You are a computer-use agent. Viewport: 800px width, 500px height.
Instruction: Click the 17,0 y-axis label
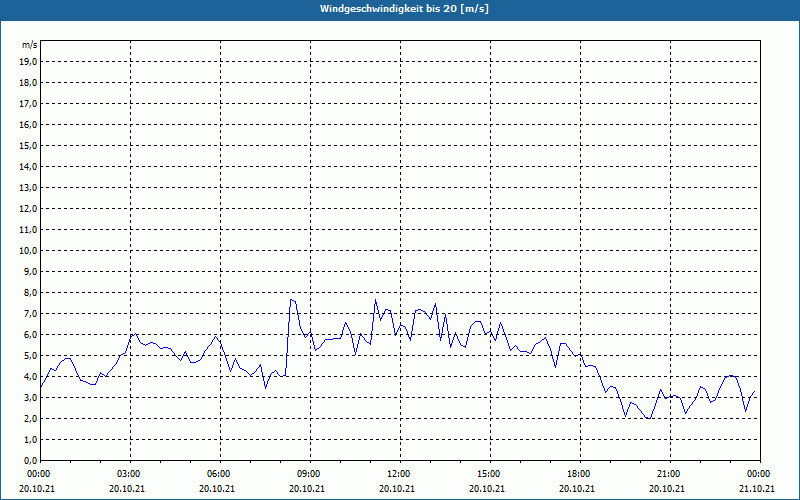(x=28, y=104)
